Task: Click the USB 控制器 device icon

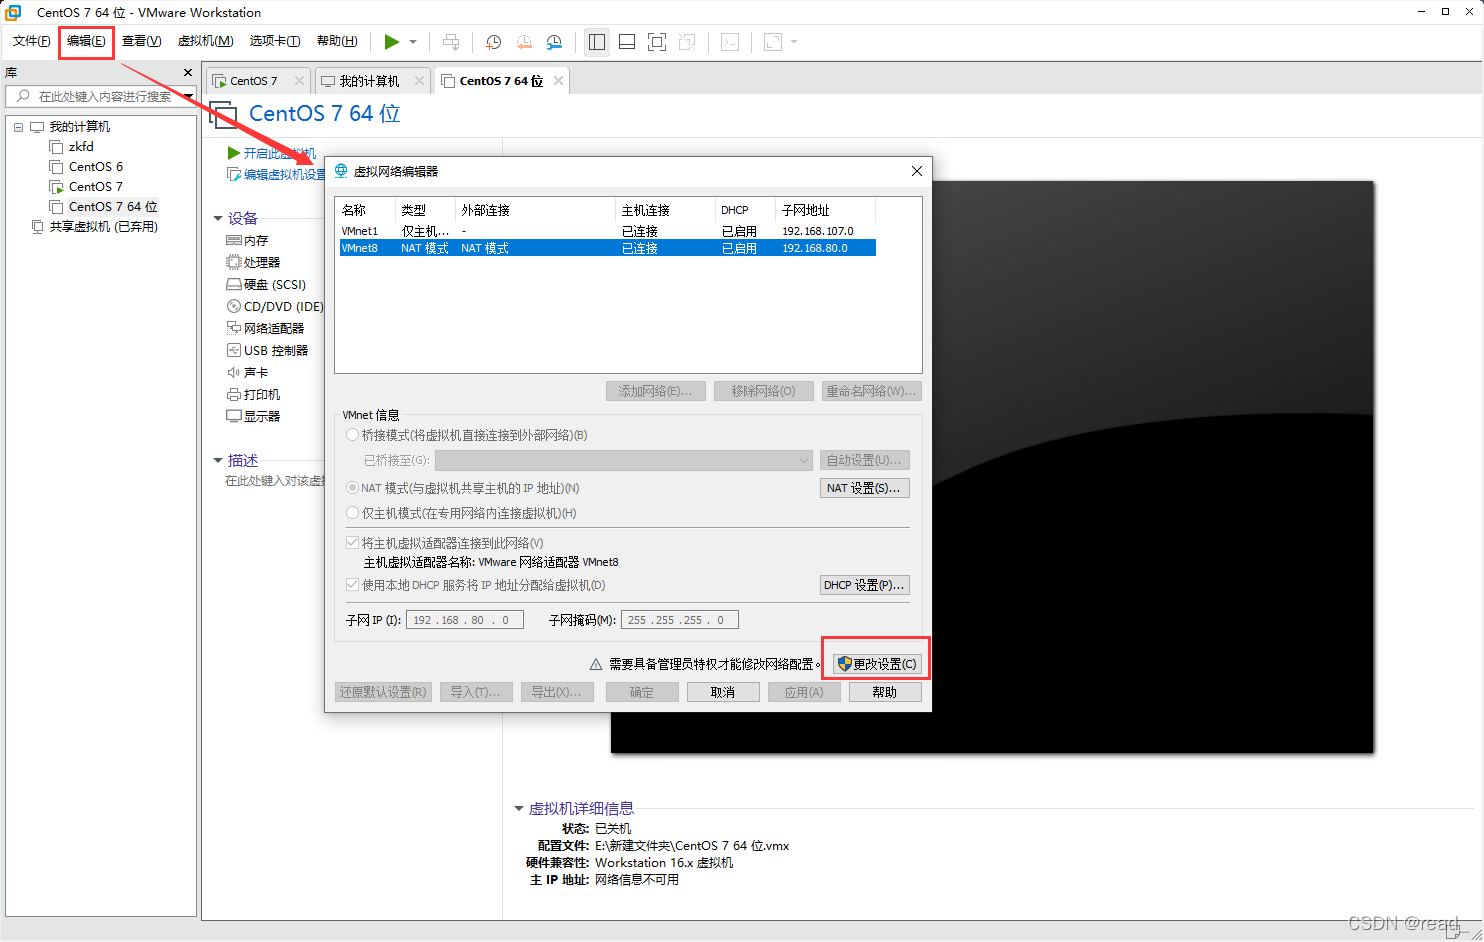Action: point(234,351)
